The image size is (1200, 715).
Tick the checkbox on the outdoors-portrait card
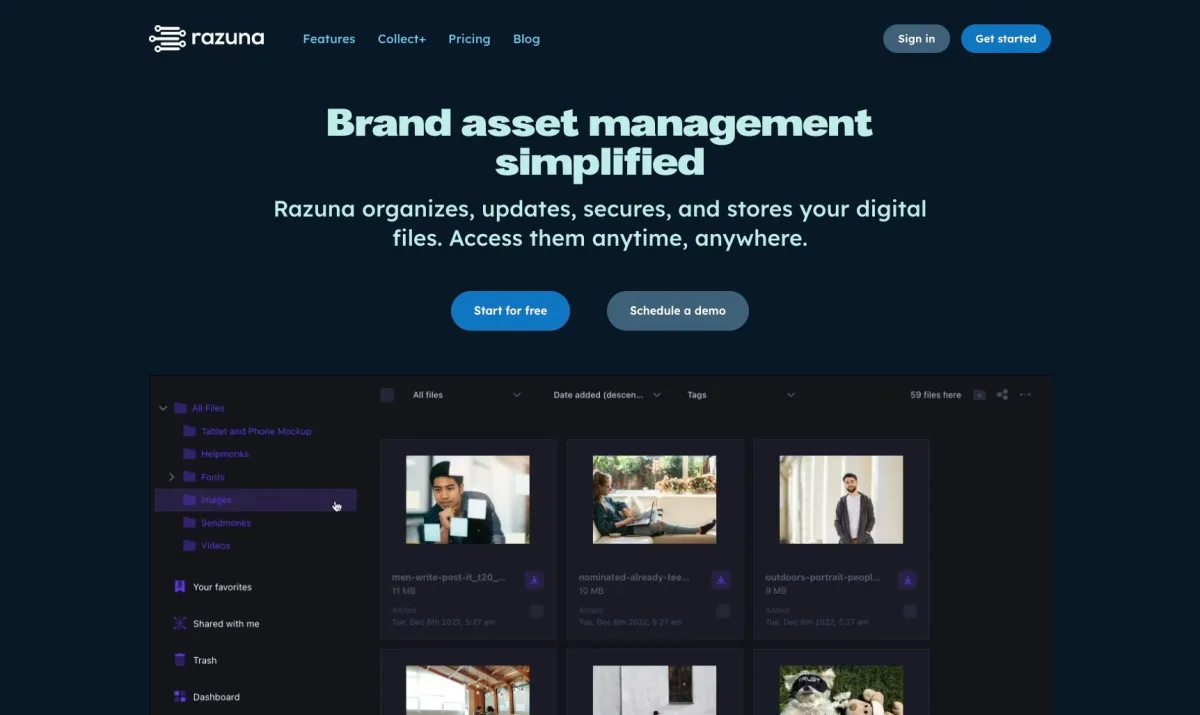point(910,611)
